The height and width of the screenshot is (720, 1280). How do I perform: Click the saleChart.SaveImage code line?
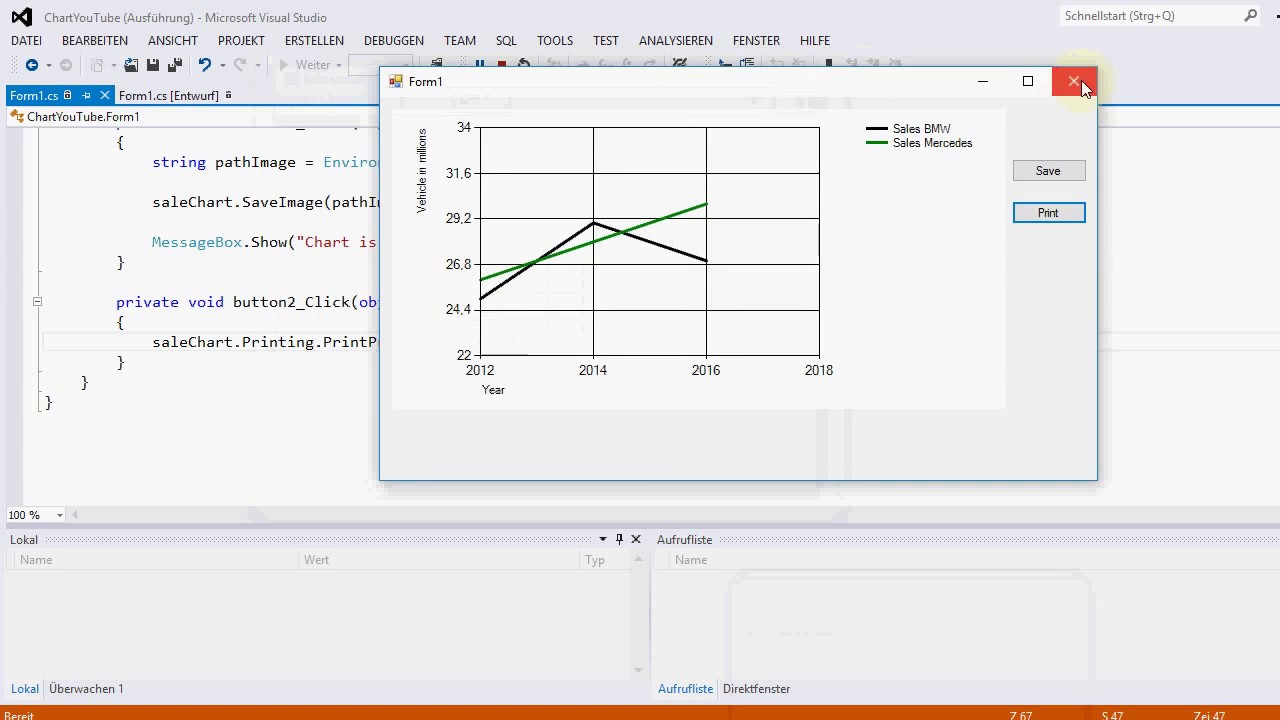tap(266, 202)
